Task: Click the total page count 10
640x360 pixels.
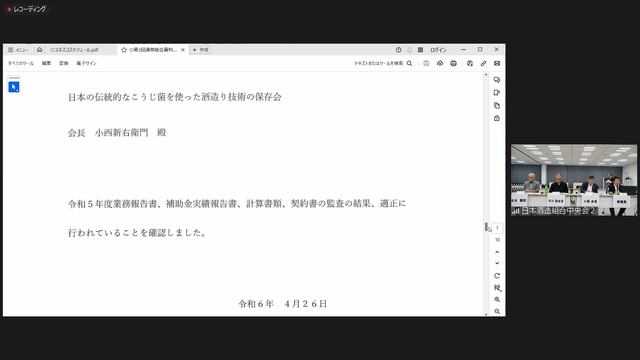Action: click(x=497, y=240)
